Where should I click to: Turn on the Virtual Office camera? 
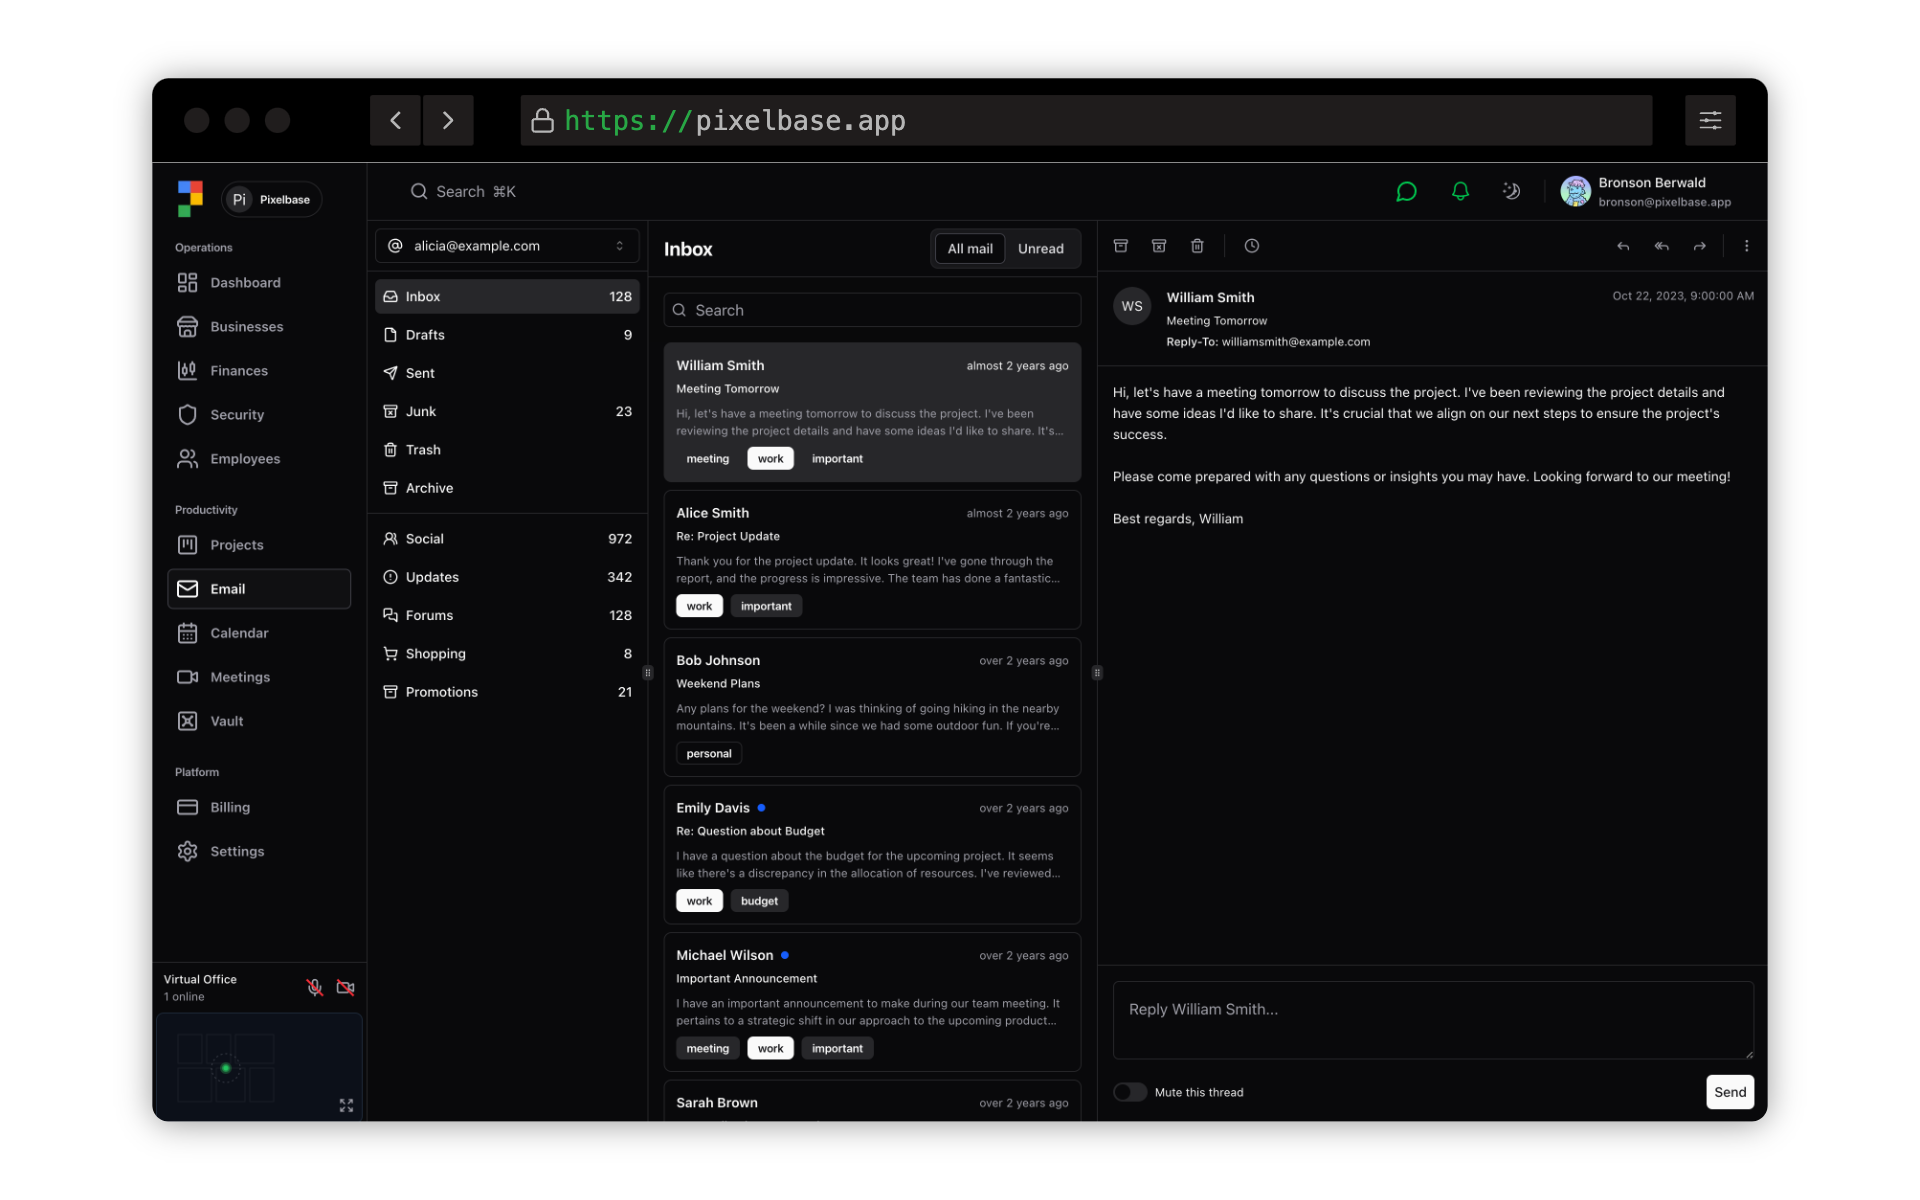click(x=345, y=987)
